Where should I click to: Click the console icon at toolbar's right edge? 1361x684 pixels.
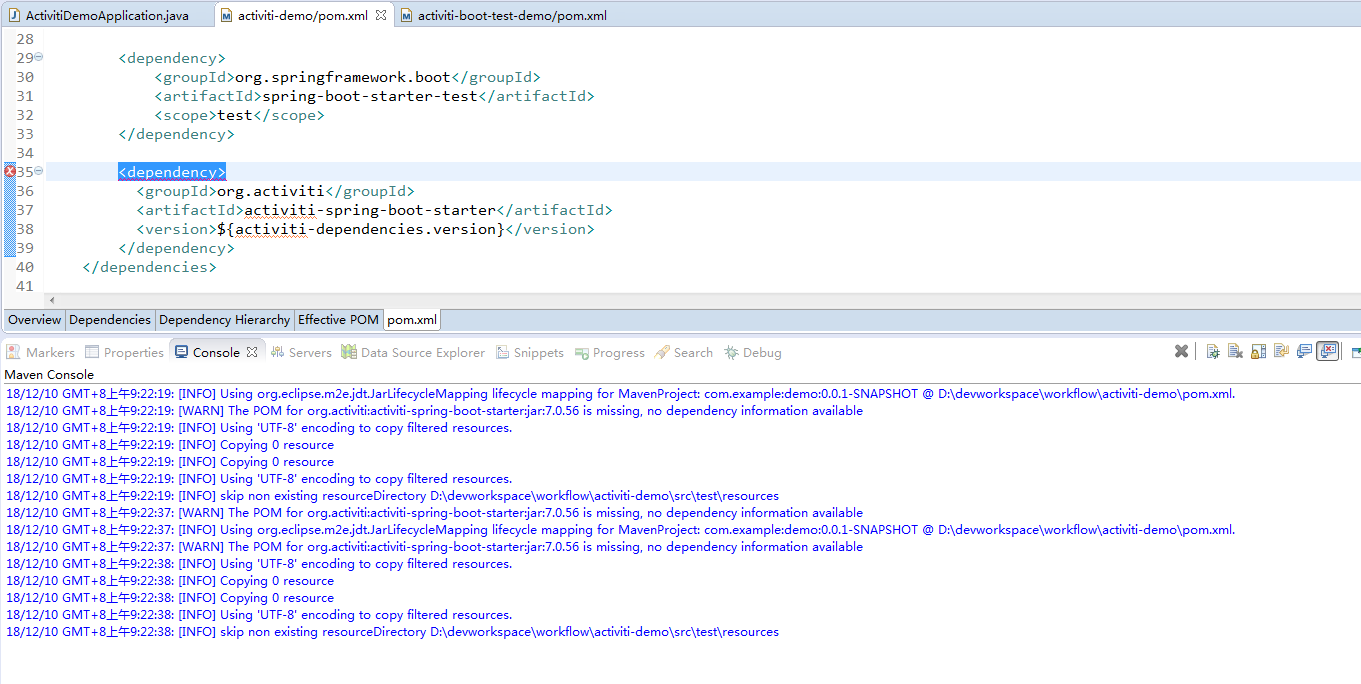[1355, 351]
